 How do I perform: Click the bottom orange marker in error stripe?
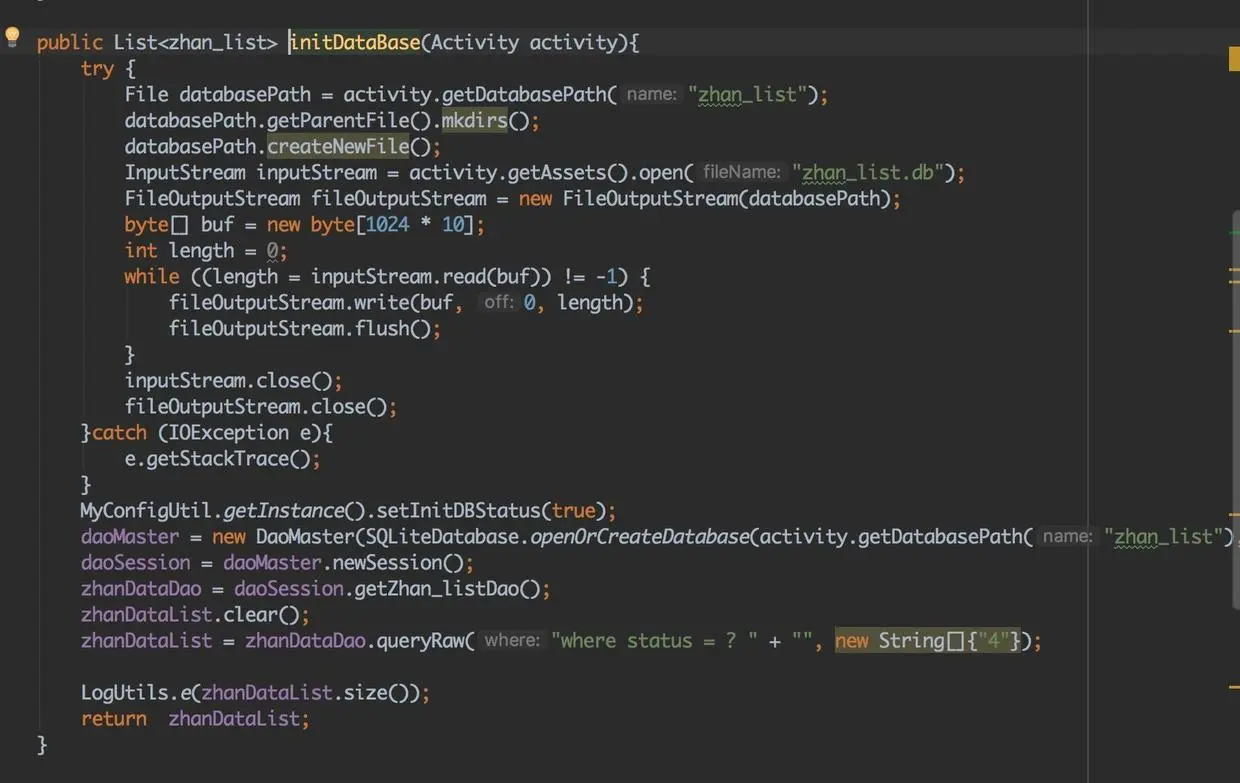pos(1234,687)
